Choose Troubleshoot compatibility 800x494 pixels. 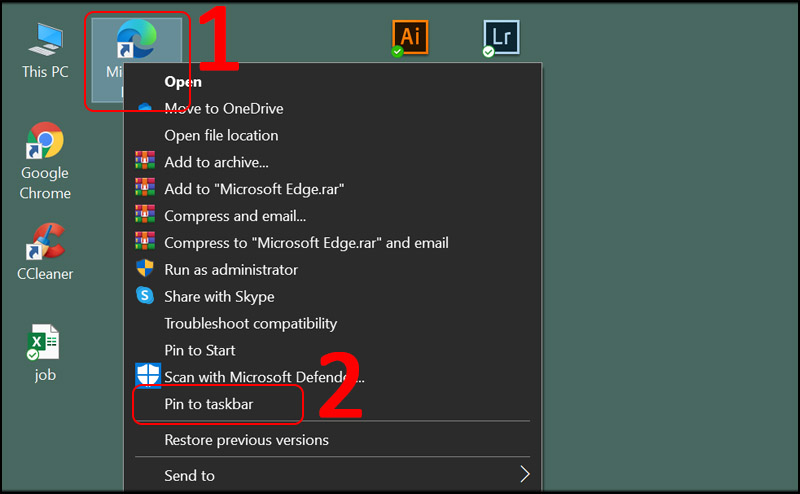click(x=250, y=323)
